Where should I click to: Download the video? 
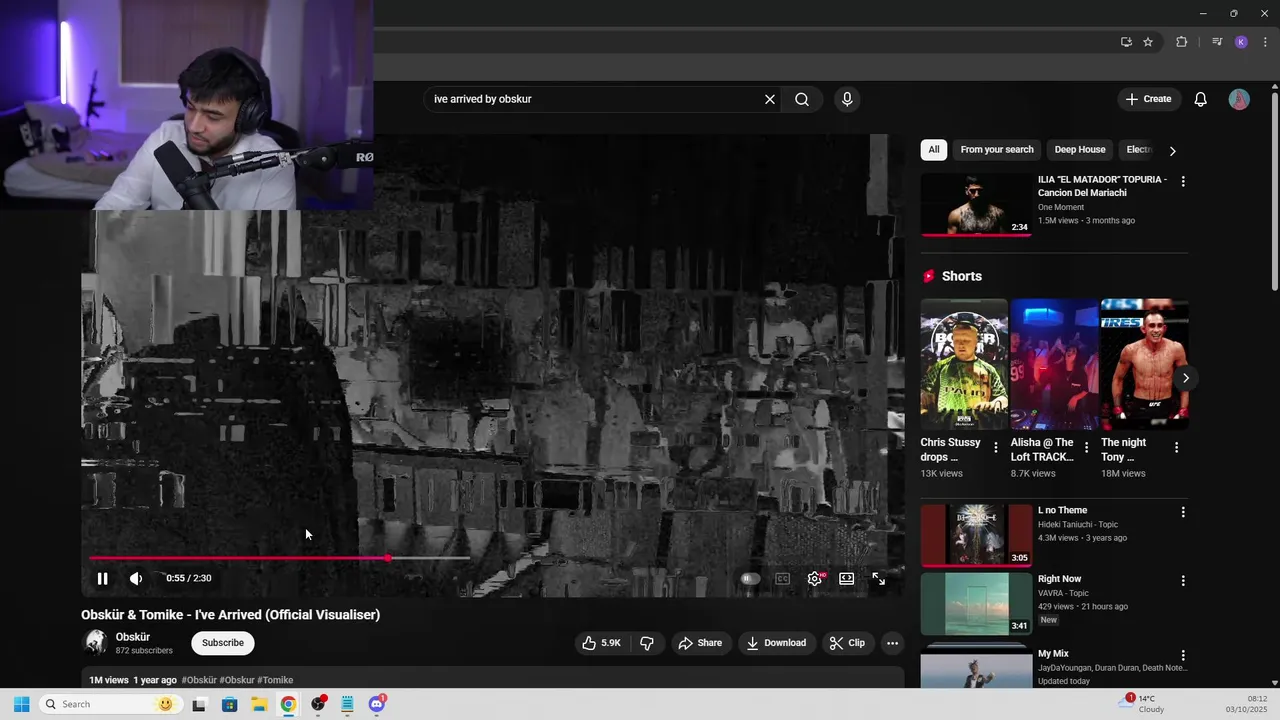(x=776, y=643)
